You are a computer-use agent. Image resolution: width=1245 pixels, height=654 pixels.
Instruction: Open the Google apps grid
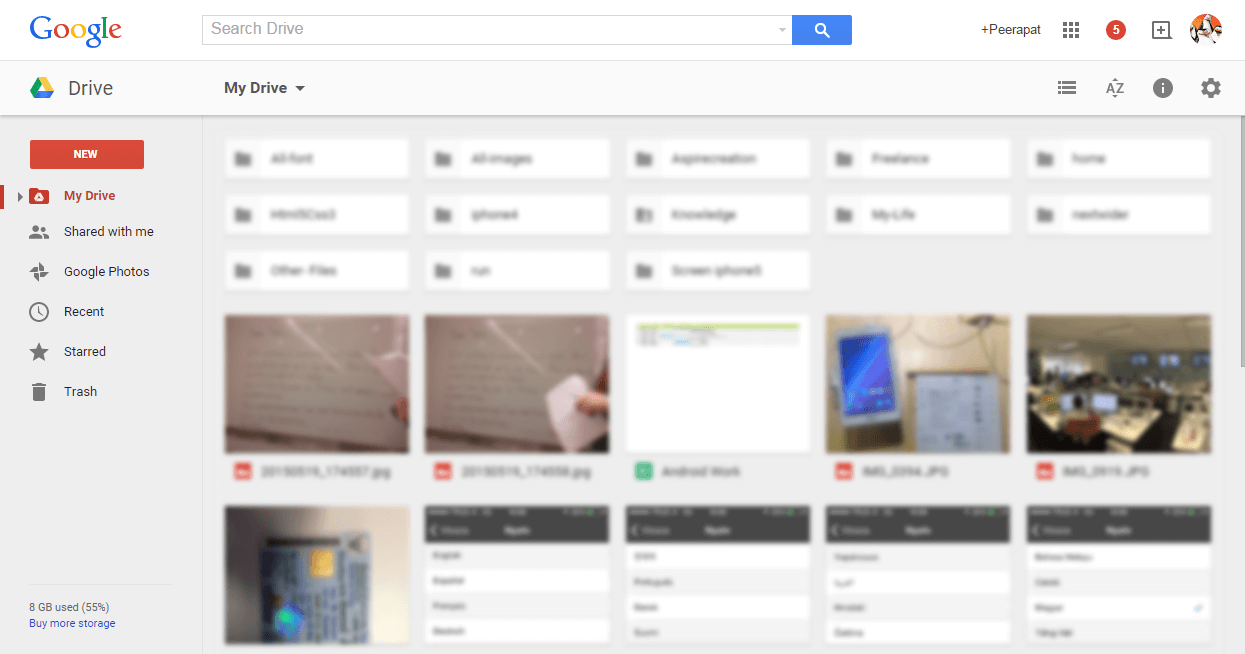tap(1071, 30)
